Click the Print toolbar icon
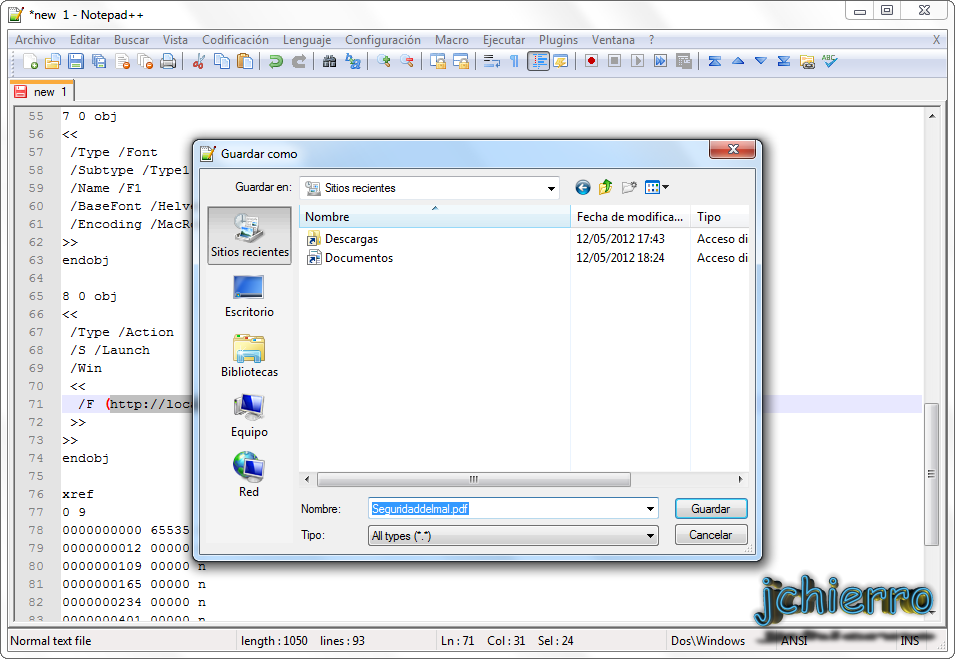Viewport: 955px width, 659px height. (168, 62)
